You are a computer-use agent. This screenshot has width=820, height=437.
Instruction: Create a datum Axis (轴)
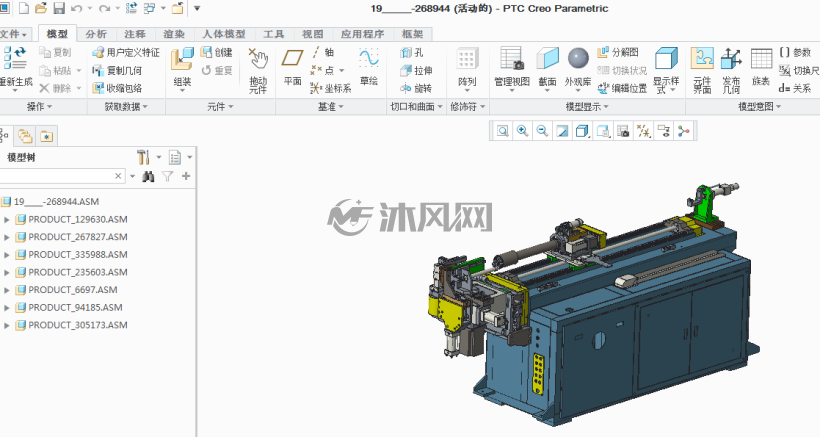coord(322,52)
